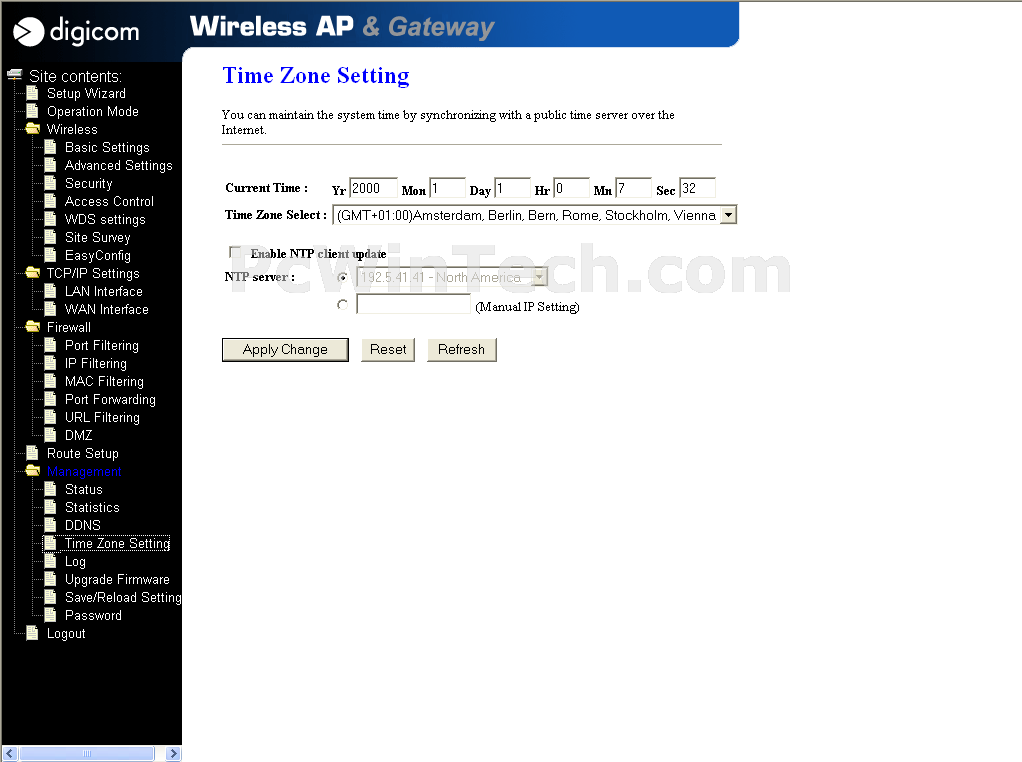Viewport: 1022px width, 762px height.
Task: Click the Hr hour input field
Action: [x=571, y=188]
